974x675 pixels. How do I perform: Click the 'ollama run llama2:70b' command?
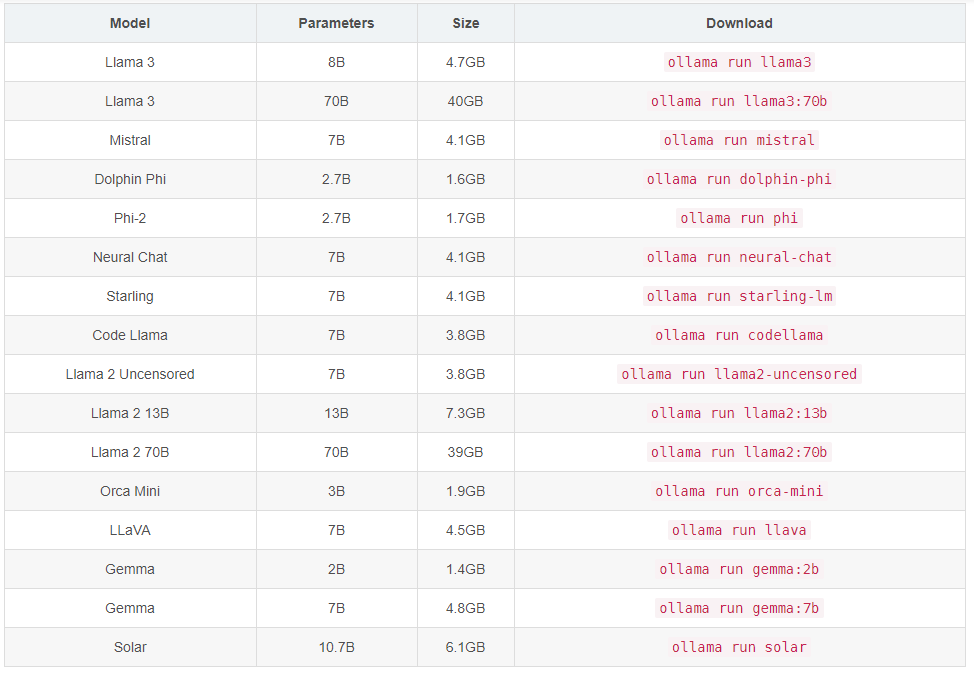pyautogui.click(x=739, y=452)
